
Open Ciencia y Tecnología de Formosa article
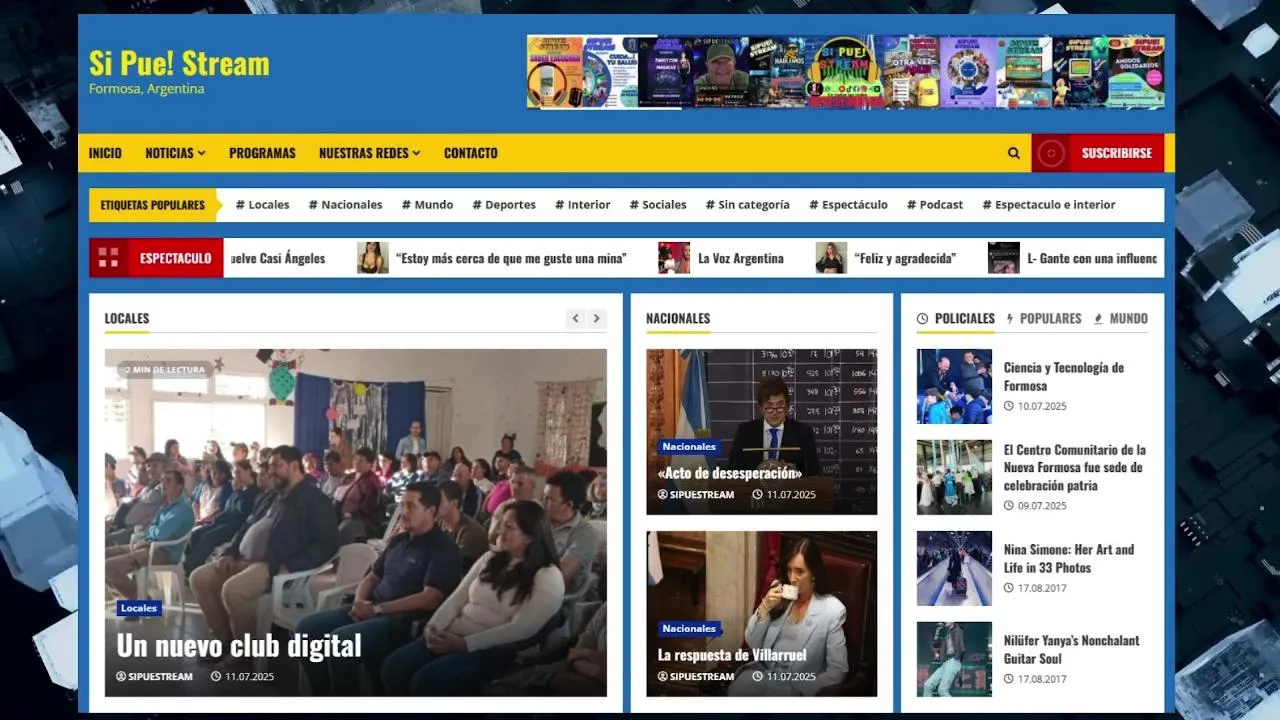coord(1064,376)
